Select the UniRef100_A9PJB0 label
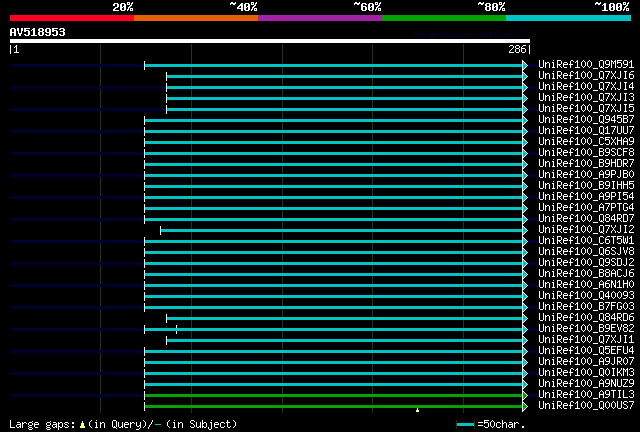The width and height of the screenshot is (640, 432). pyautogui.click(x=586, y=175)
